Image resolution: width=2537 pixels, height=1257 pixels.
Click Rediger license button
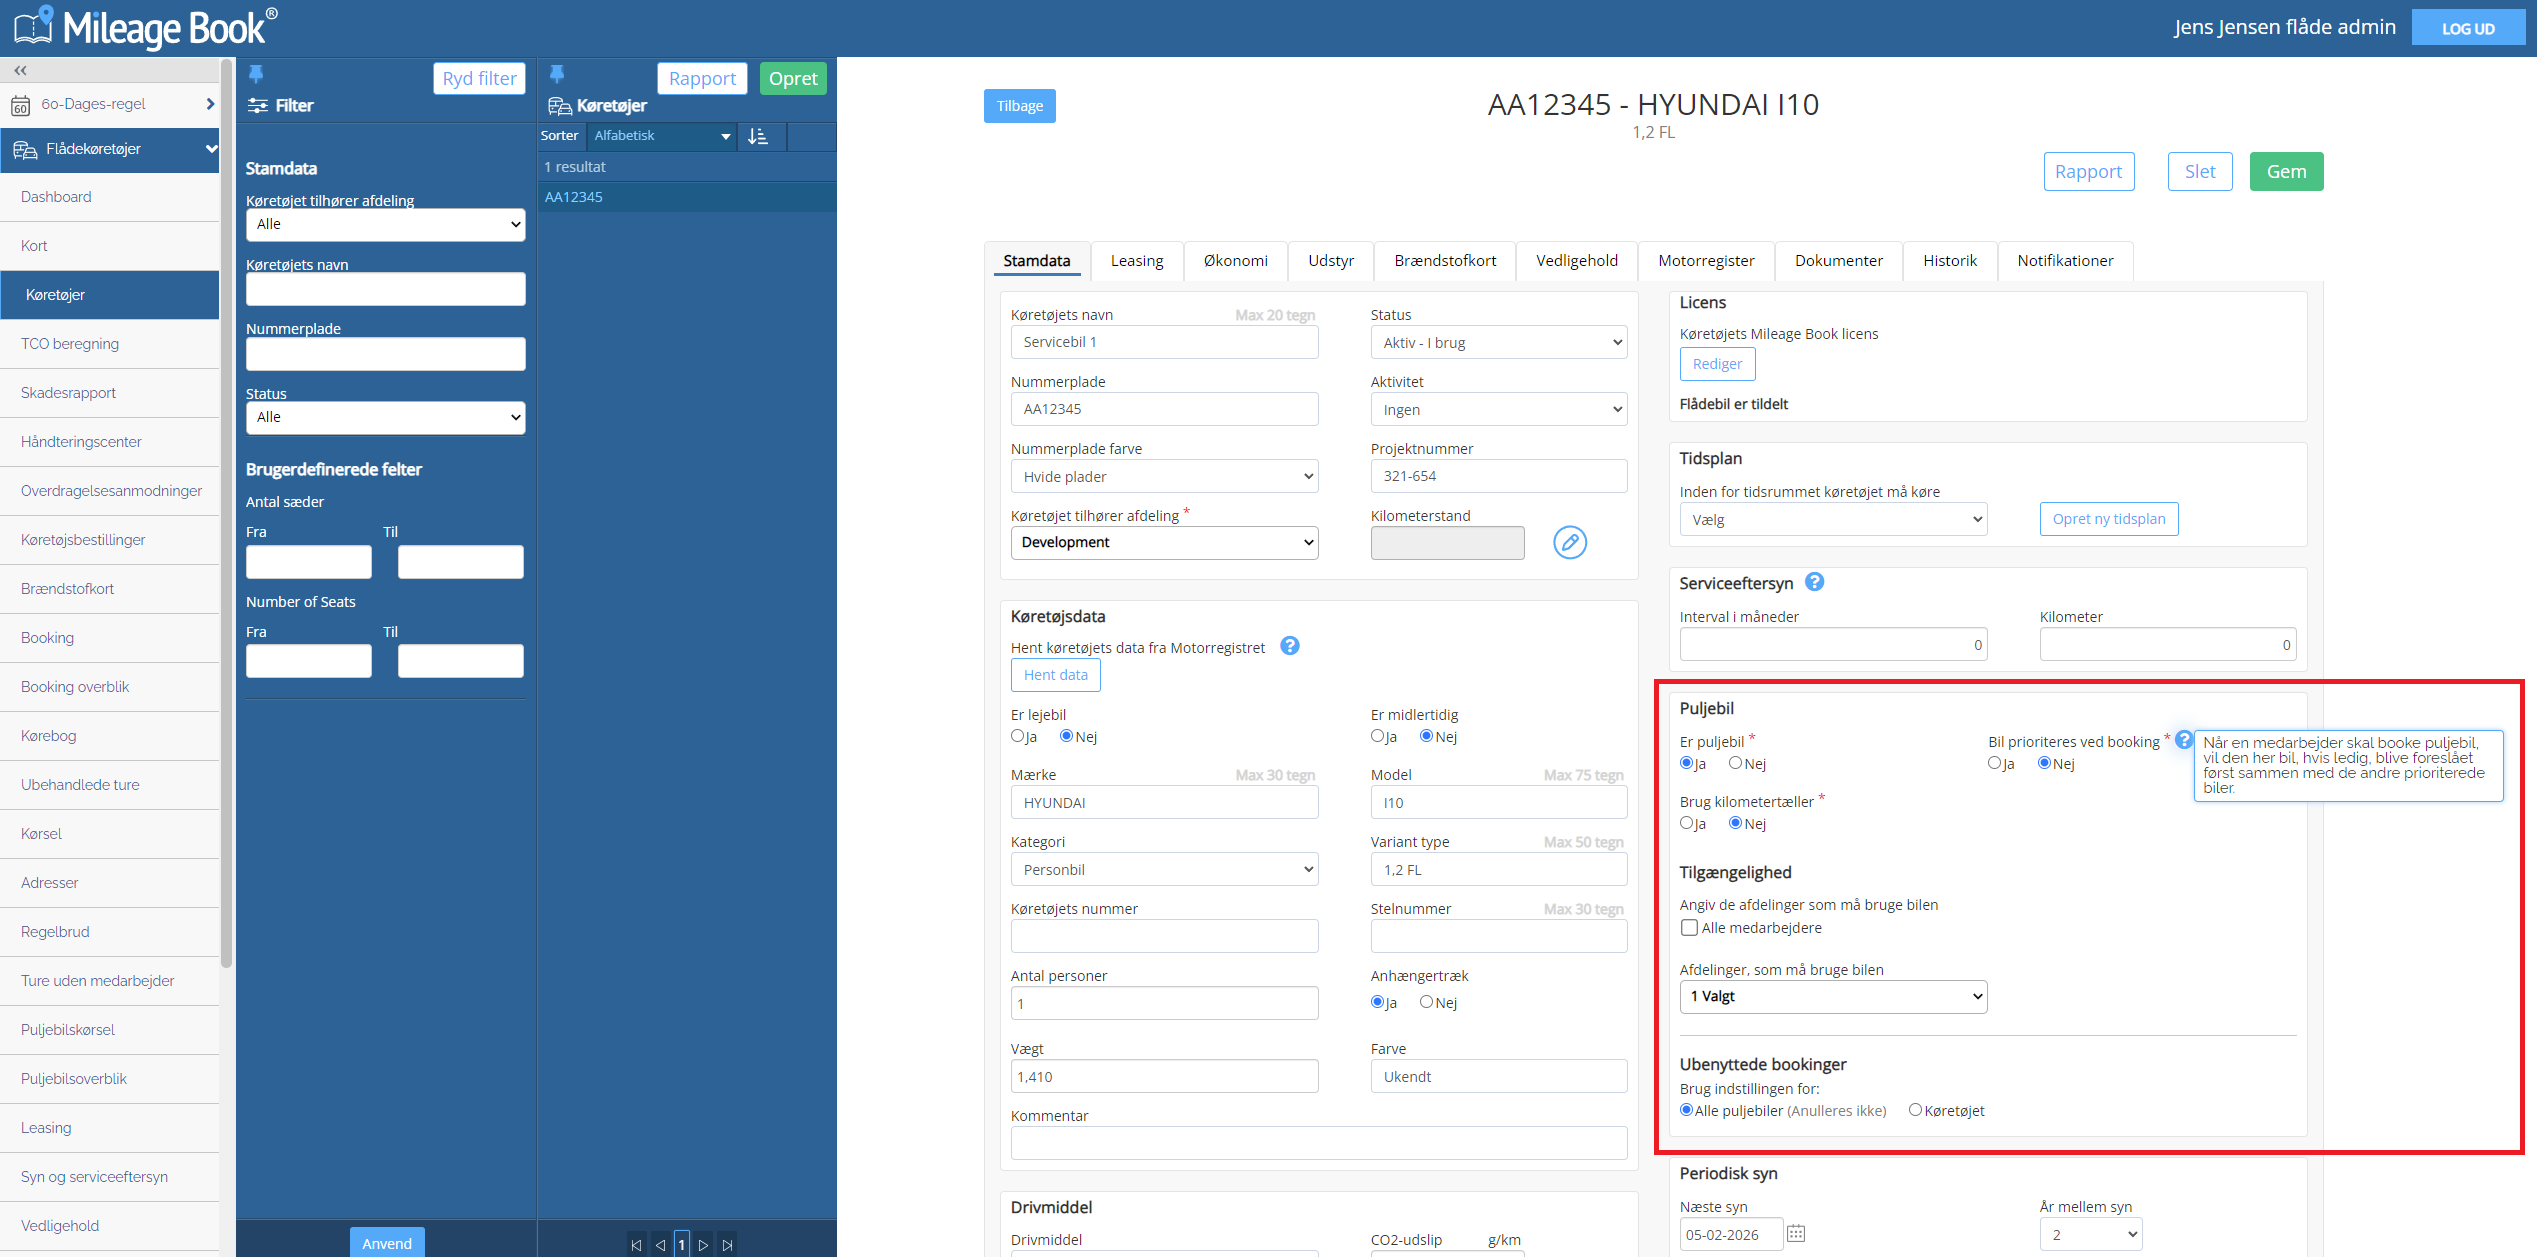[1717, 364]
